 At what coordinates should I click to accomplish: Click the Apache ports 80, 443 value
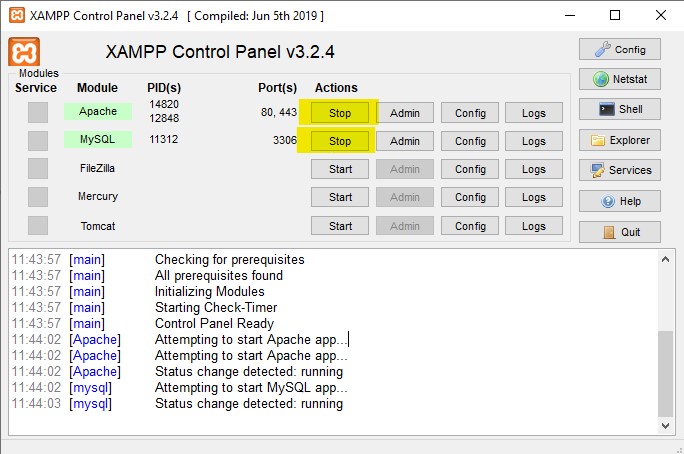point(279,112)
